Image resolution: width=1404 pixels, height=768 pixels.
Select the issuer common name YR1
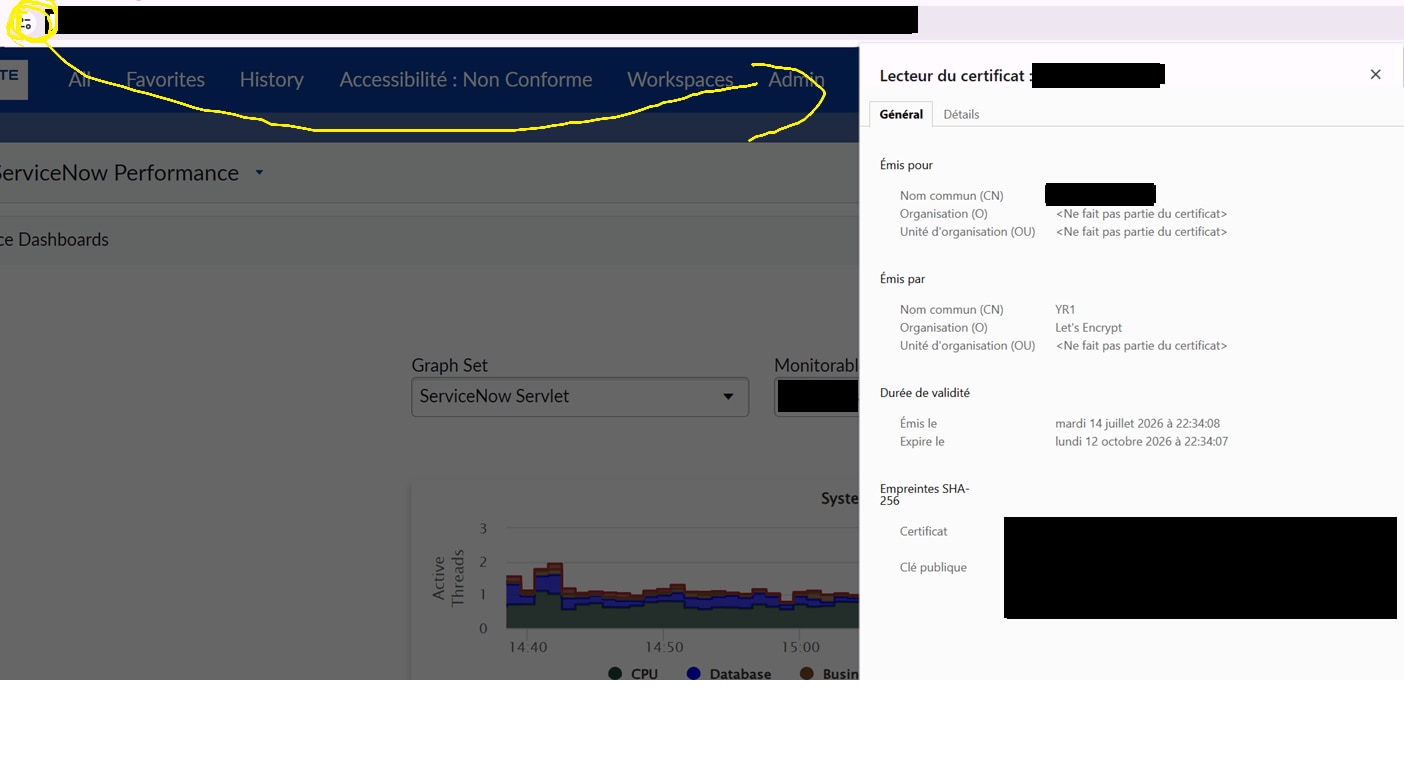coord(1065,310)
